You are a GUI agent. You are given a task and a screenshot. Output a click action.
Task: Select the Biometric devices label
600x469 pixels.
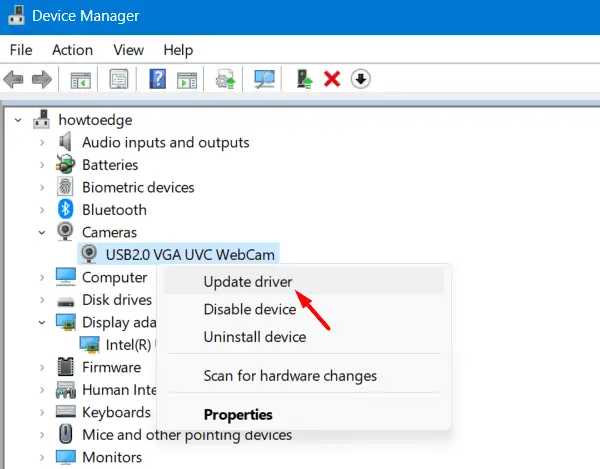click(x=138, y=187)
